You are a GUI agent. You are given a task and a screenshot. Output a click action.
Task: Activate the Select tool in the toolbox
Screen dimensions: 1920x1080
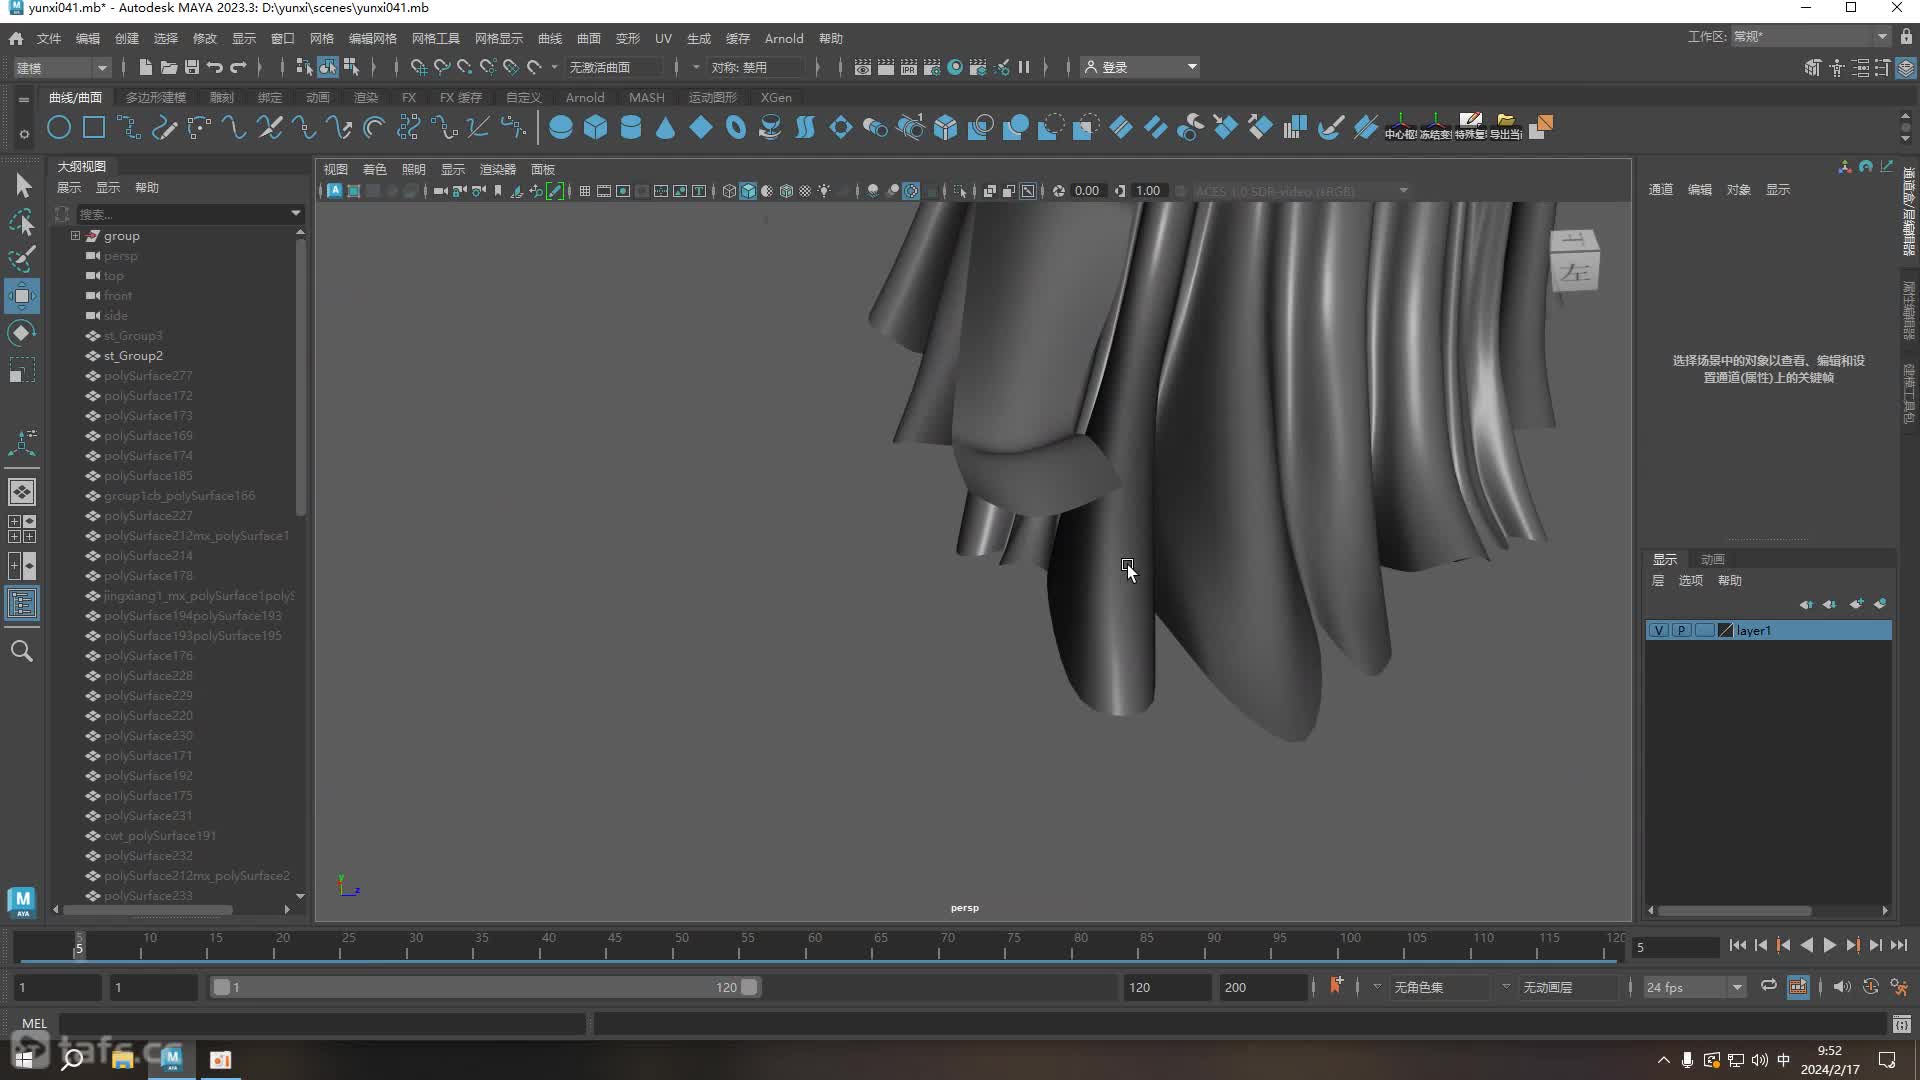point(22,185)
